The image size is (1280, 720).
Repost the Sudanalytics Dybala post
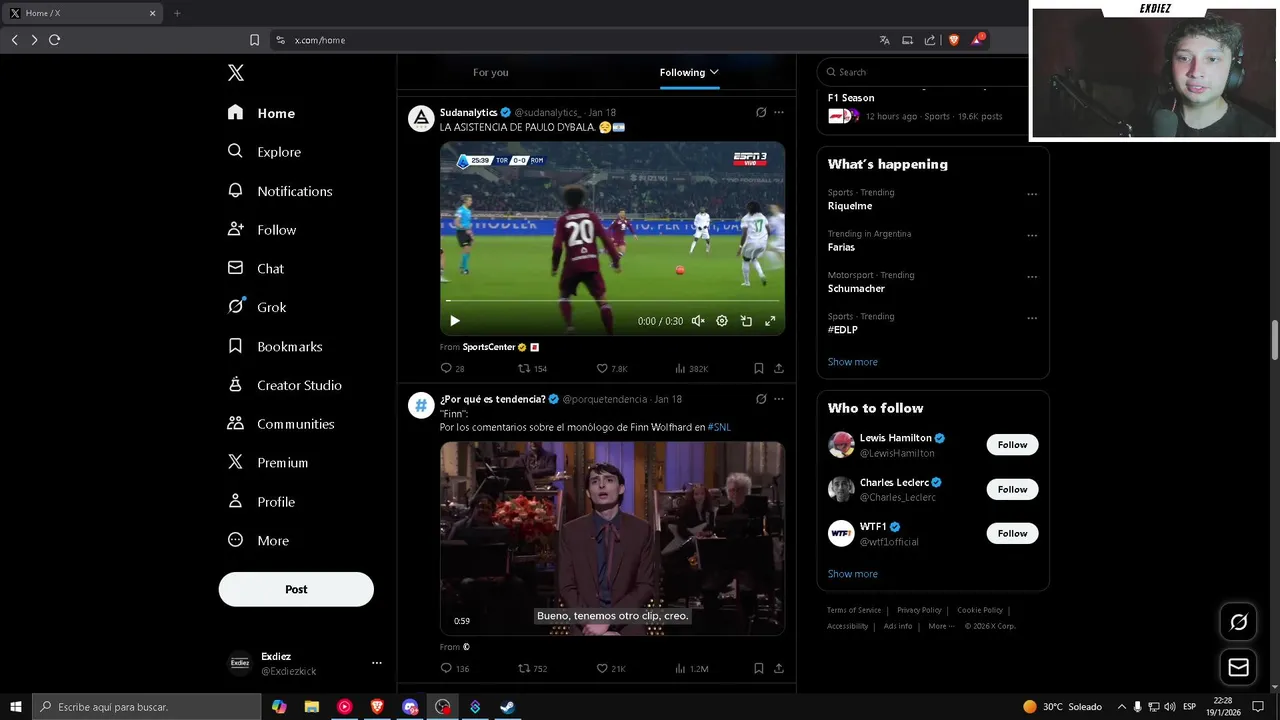point(532,368)
